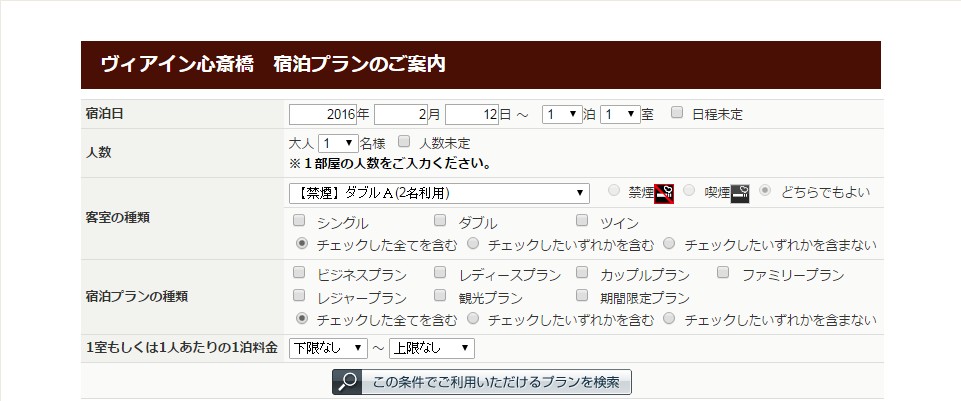Click the 1室もしくは1人あたりの1泊料金 label
961x401 pixels.
182,348
